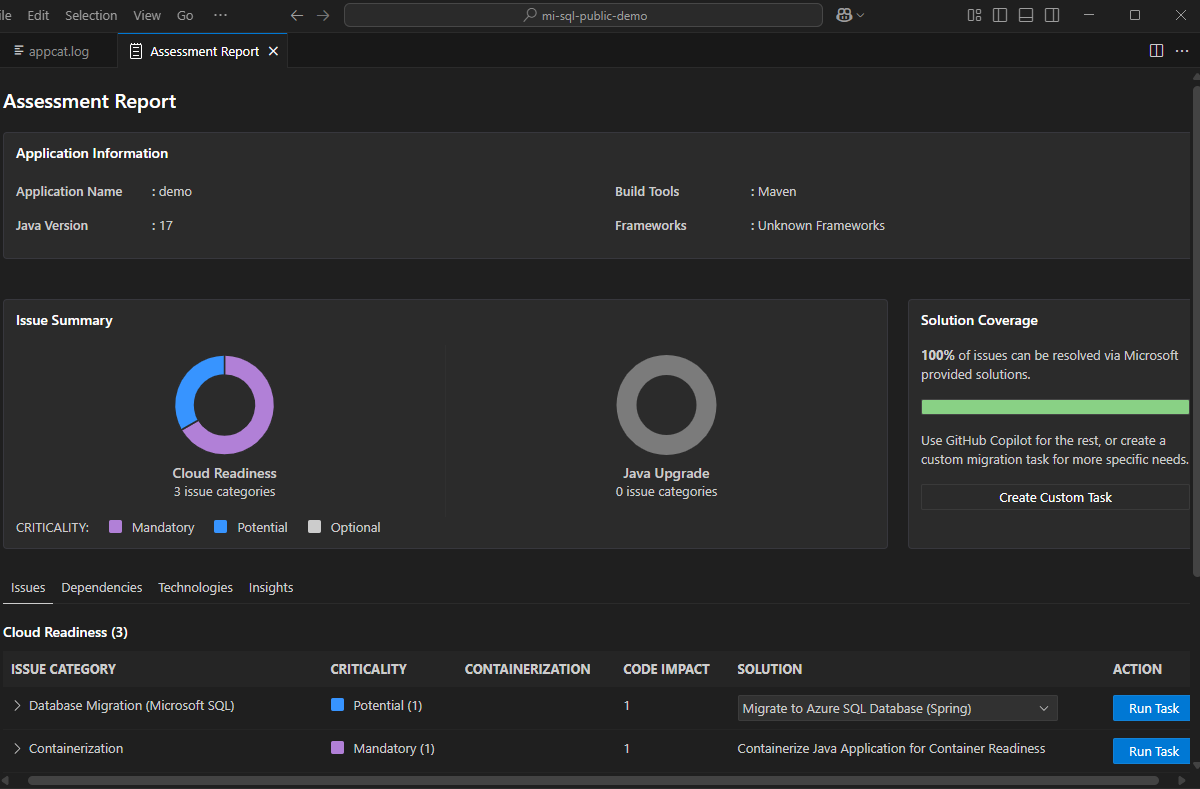
Task: Toggle the bottom panel icon
Action: (1026, 15)
